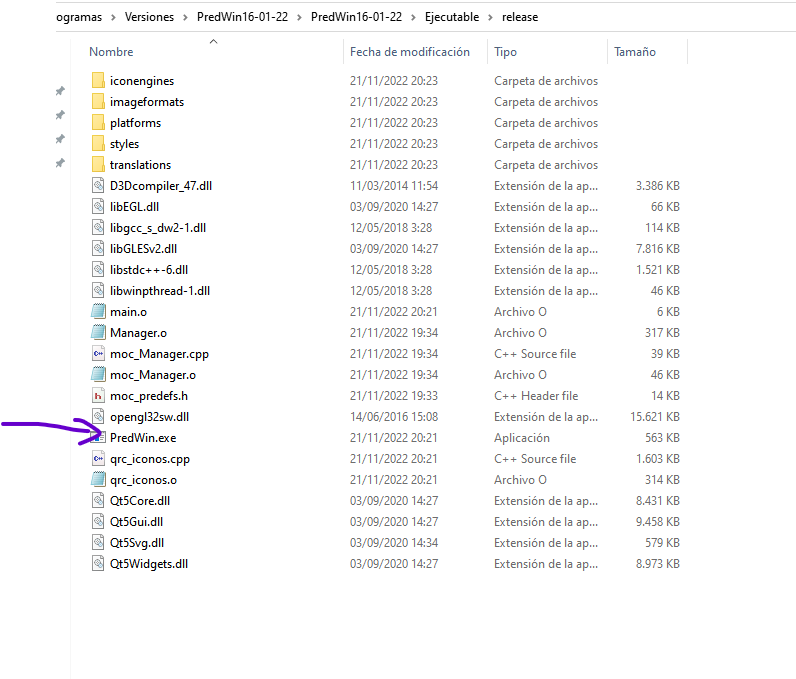Select the iconengines folder icon
The image size is (796, 679).
click(98, 81)
